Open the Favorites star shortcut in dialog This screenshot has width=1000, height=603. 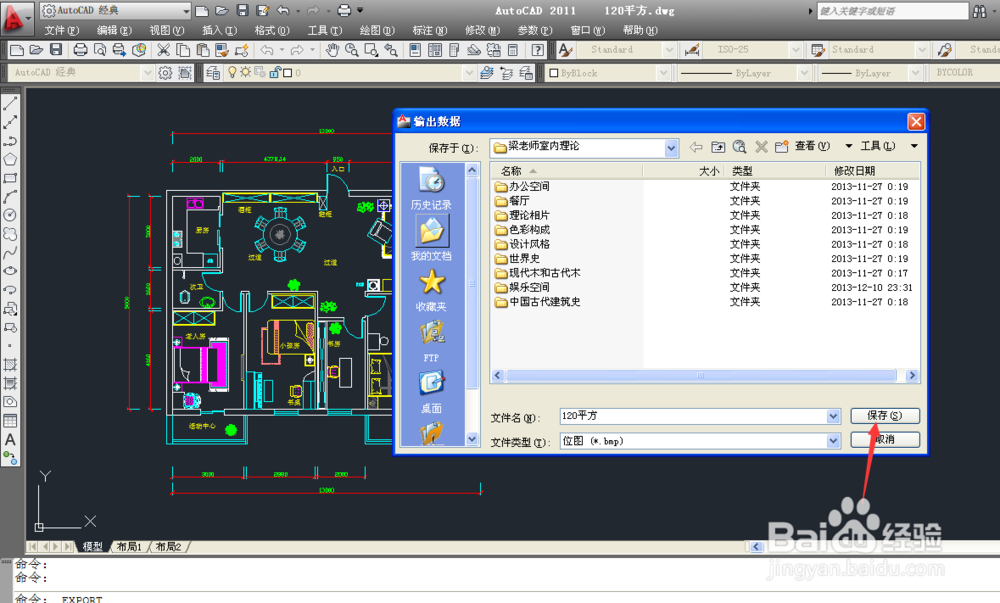[x=431, y=291]
